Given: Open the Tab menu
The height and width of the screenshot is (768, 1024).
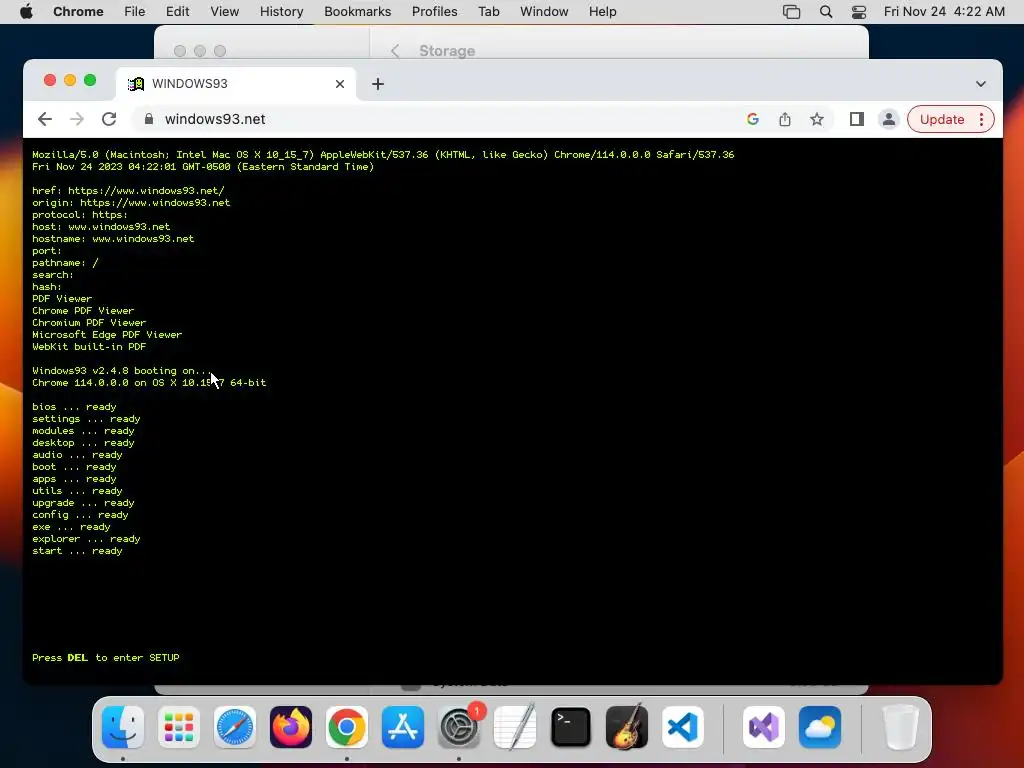Looking at the screenshot, I should 488,11.
